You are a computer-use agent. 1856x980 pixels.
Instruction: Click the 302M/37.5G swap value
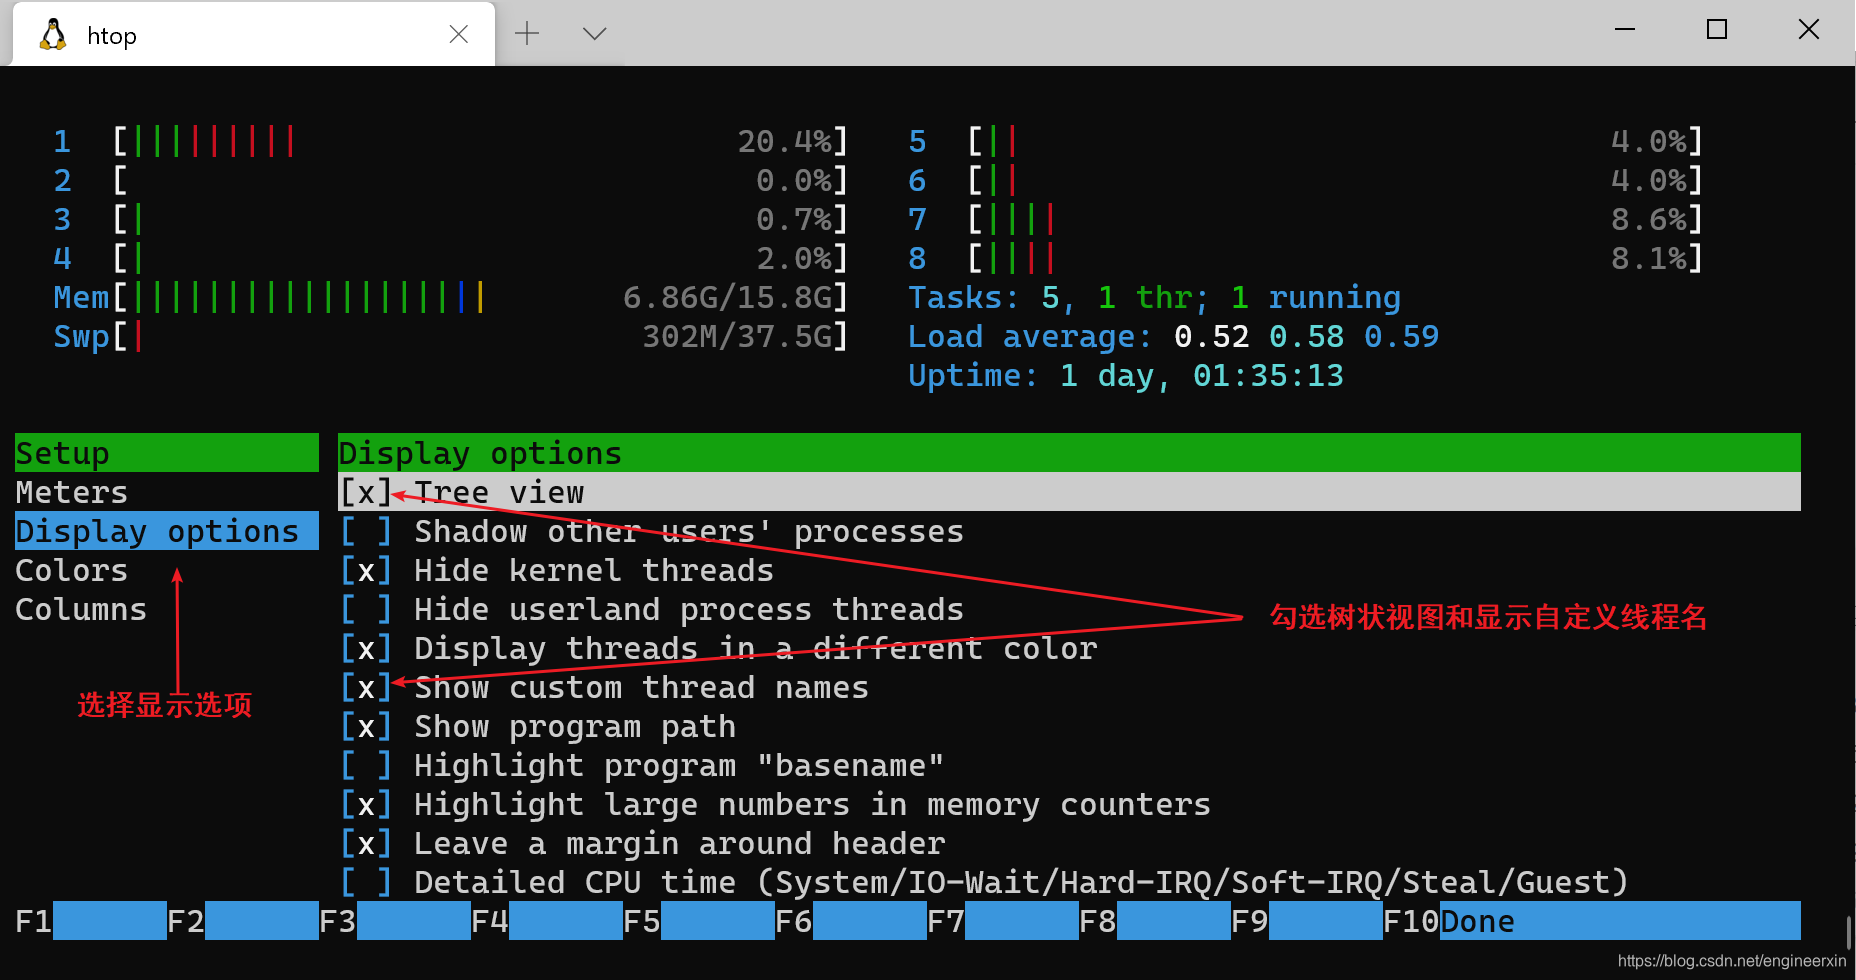pyautogui.click(x=736, y=336)
